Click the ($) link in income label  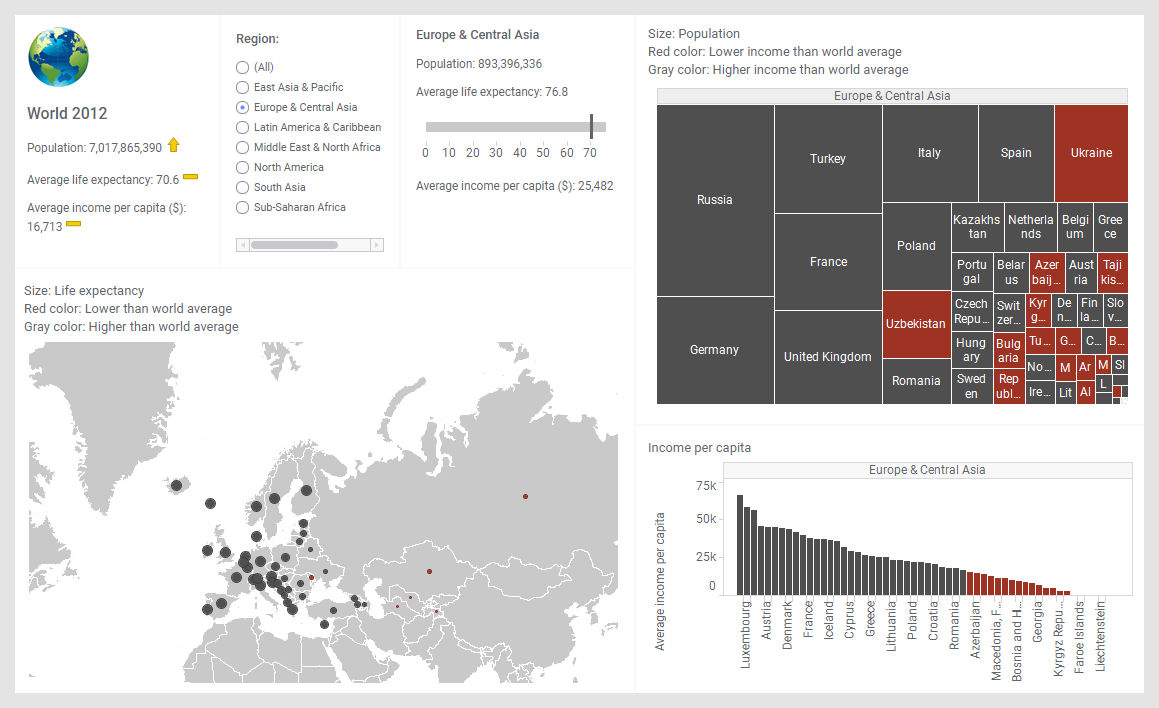click(x=177, y=208)
